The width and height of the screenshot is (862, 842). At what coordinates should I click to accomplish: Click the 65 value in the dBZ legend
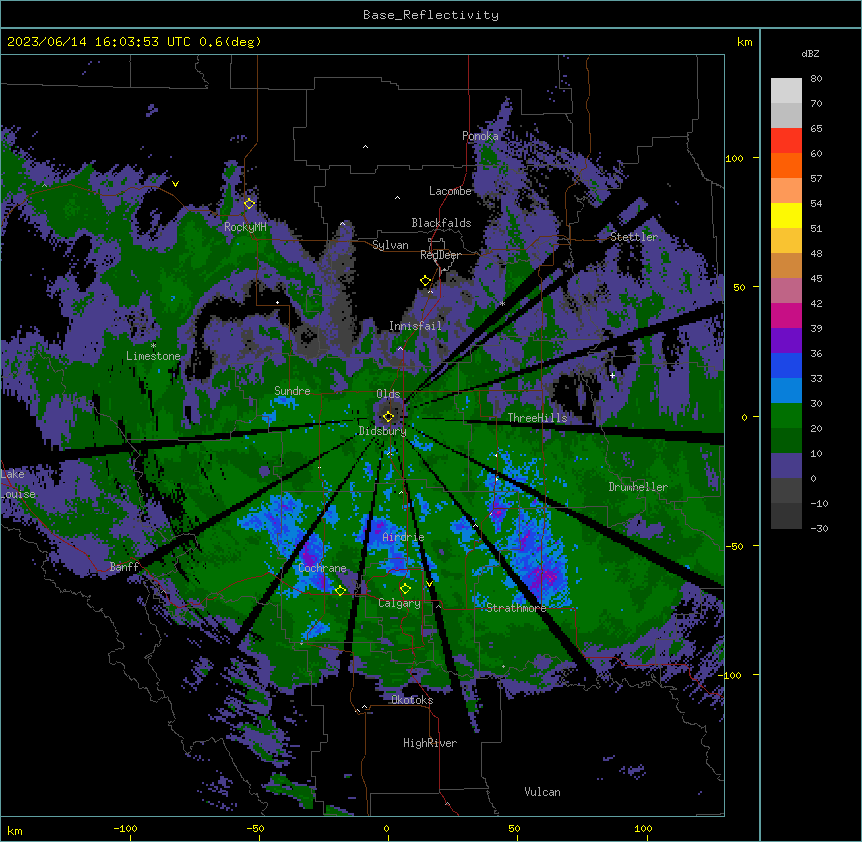pos(816,129)
